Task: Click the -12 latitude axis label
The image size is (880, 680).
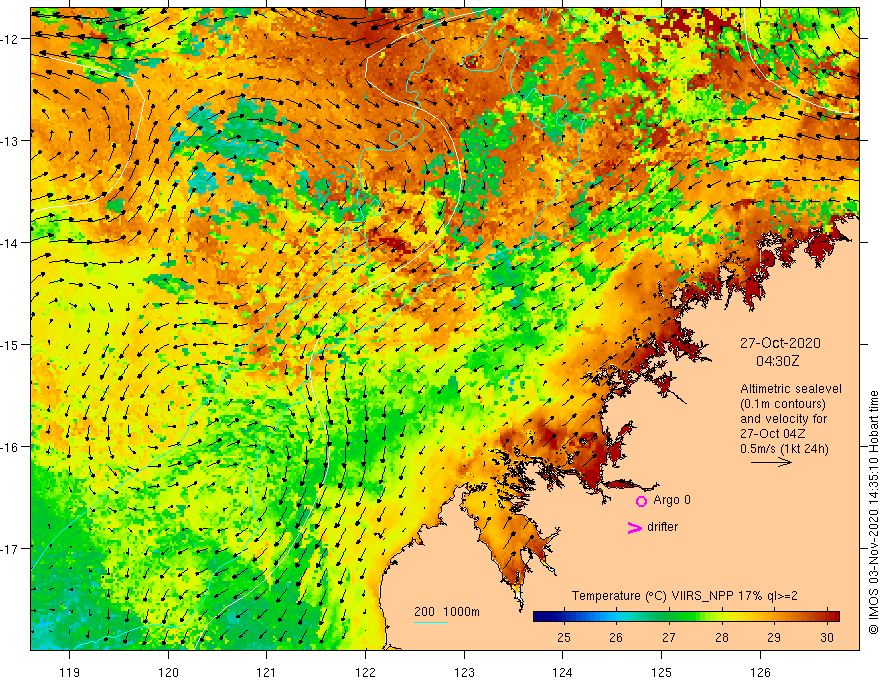Action: click(x=11, y=39)
